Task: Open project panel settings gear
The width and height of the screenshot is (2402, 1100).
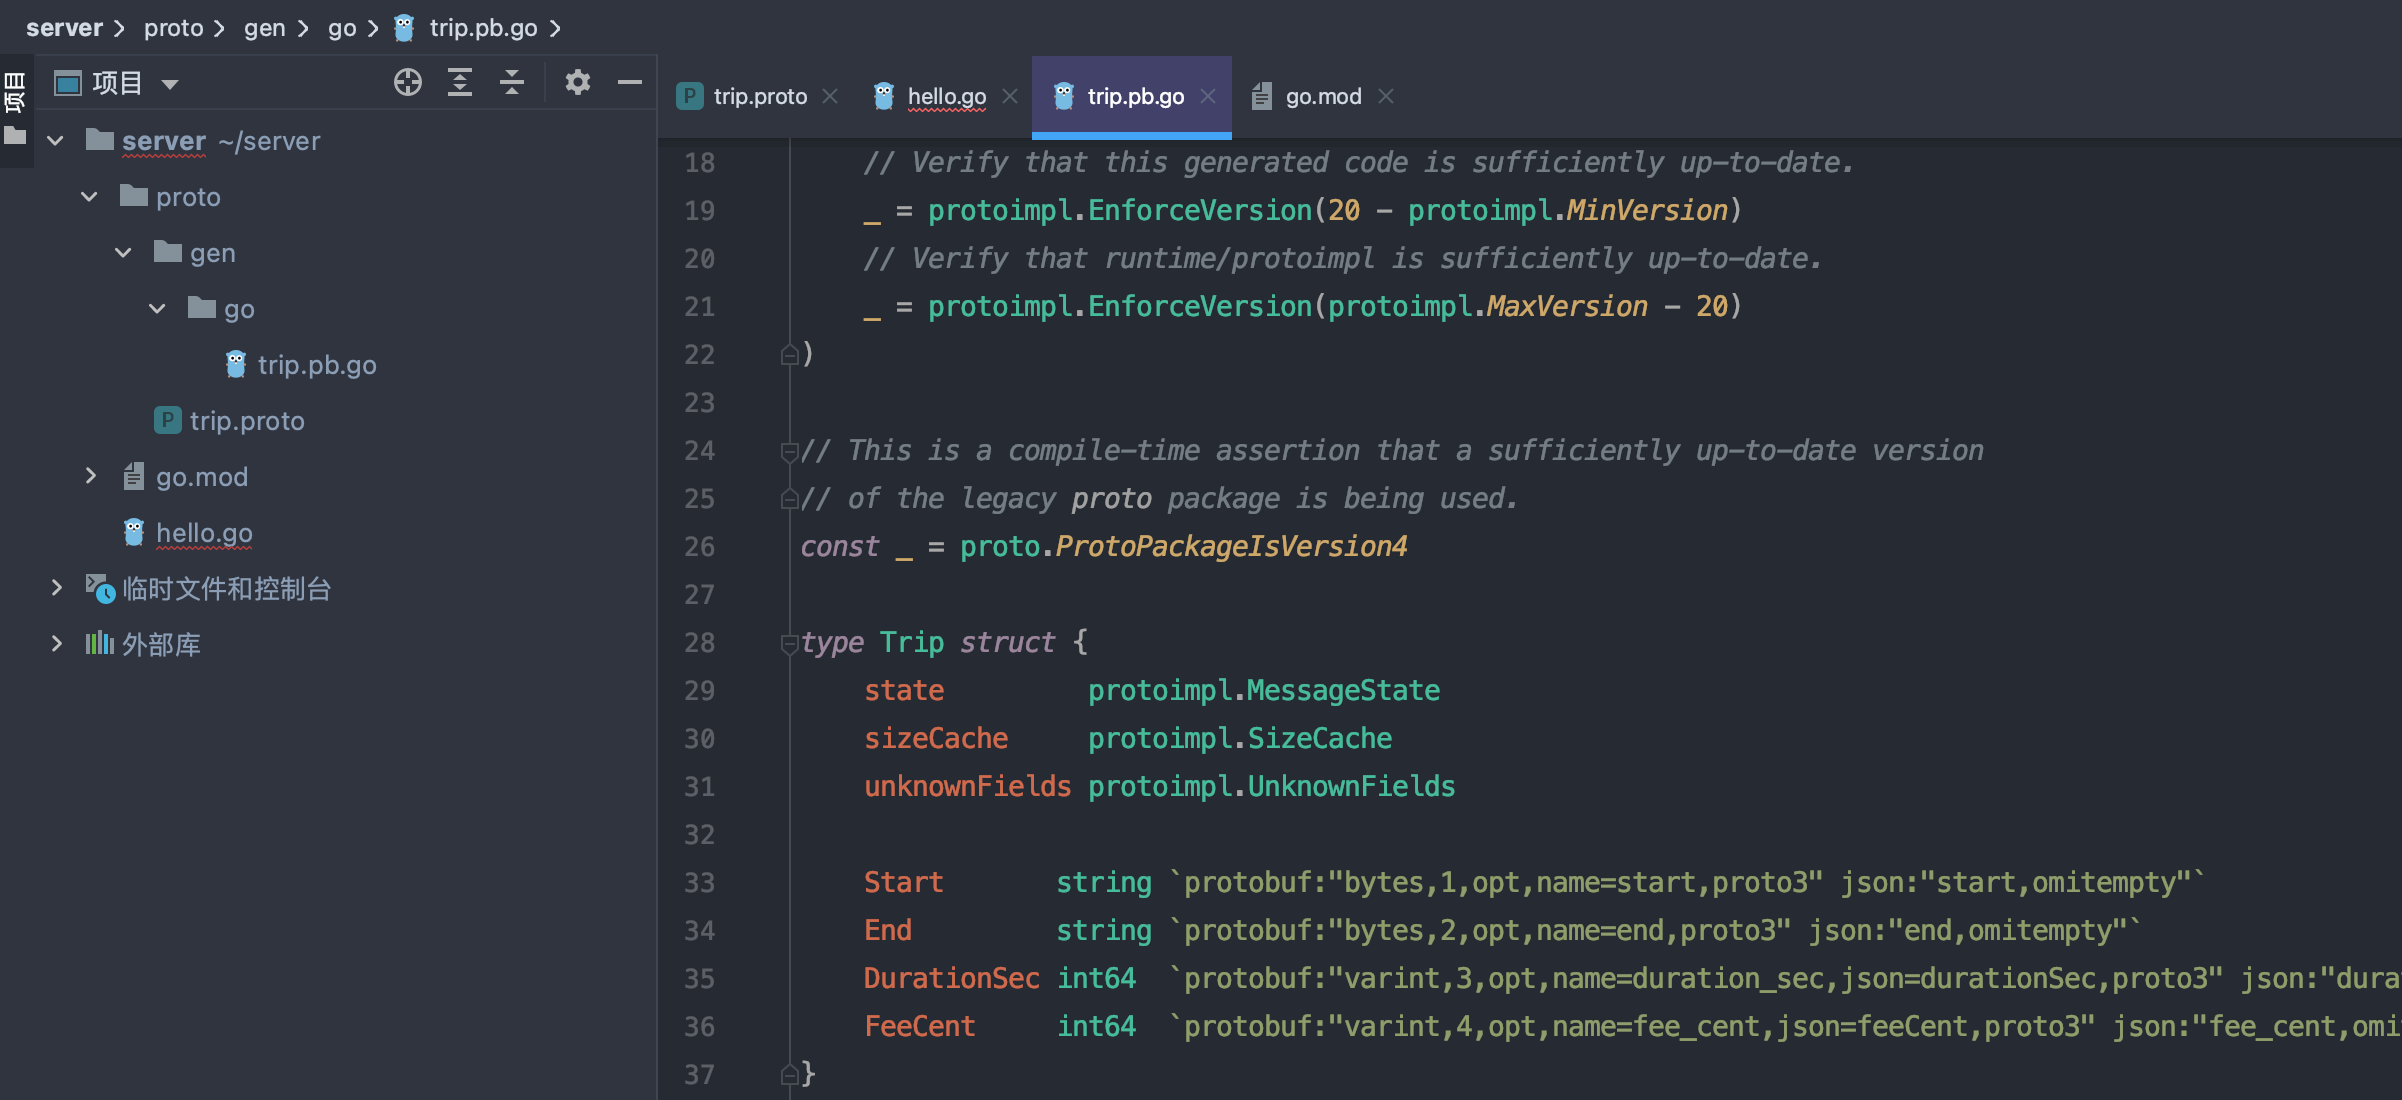Action: click(578, 82)
